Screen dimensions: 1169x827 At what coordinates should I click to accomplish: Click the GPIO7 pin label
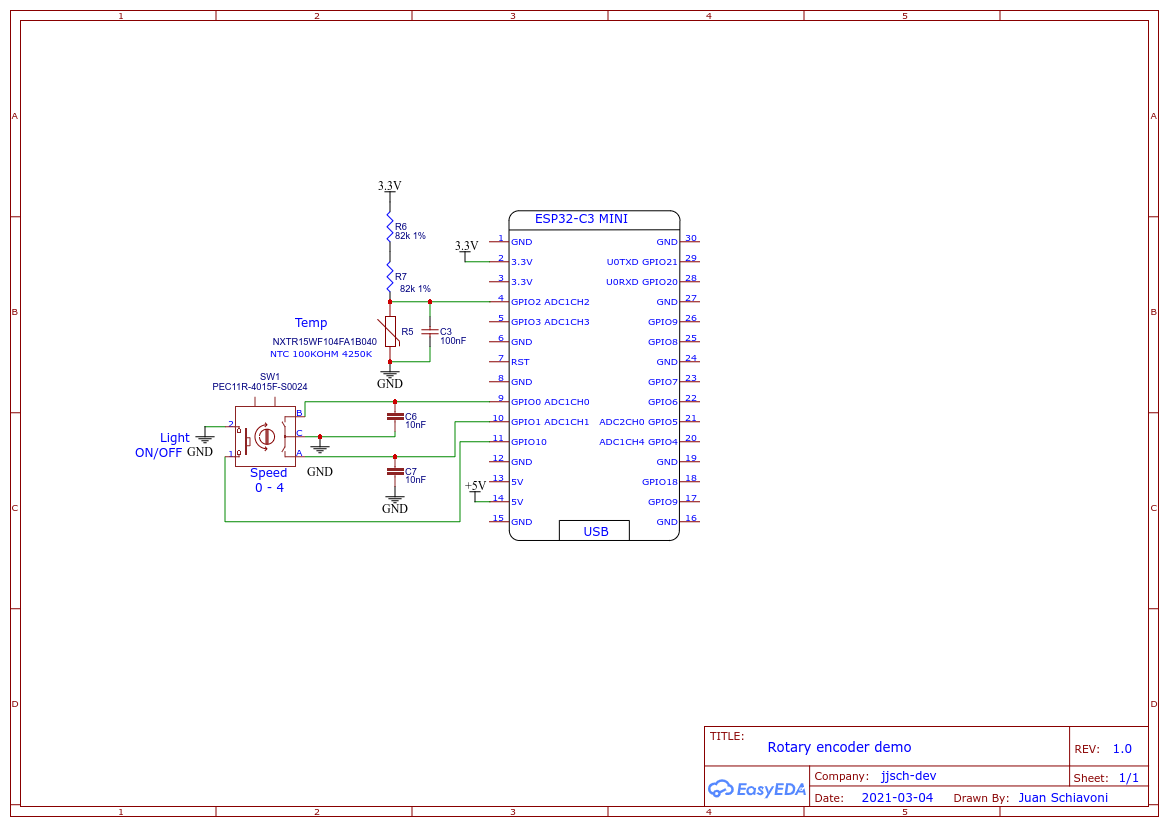663,382
